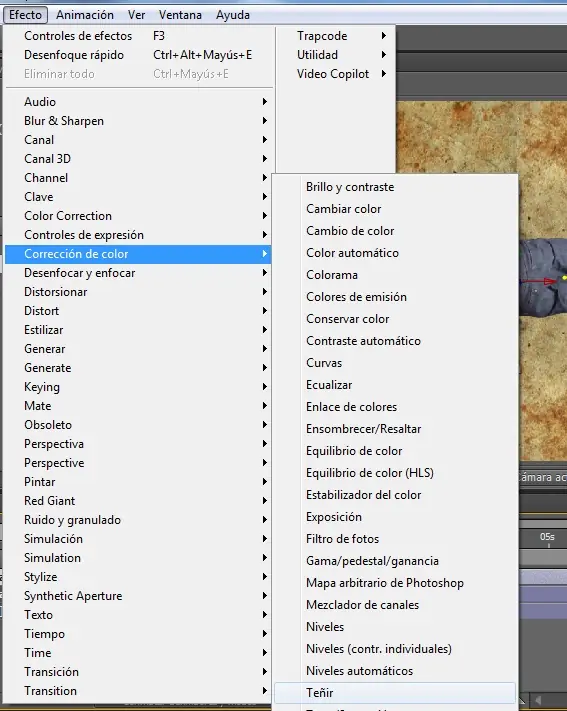This screenshot has height=711, width=567.
Task: Expand the Clave submenu
Action: pos(138,197)
